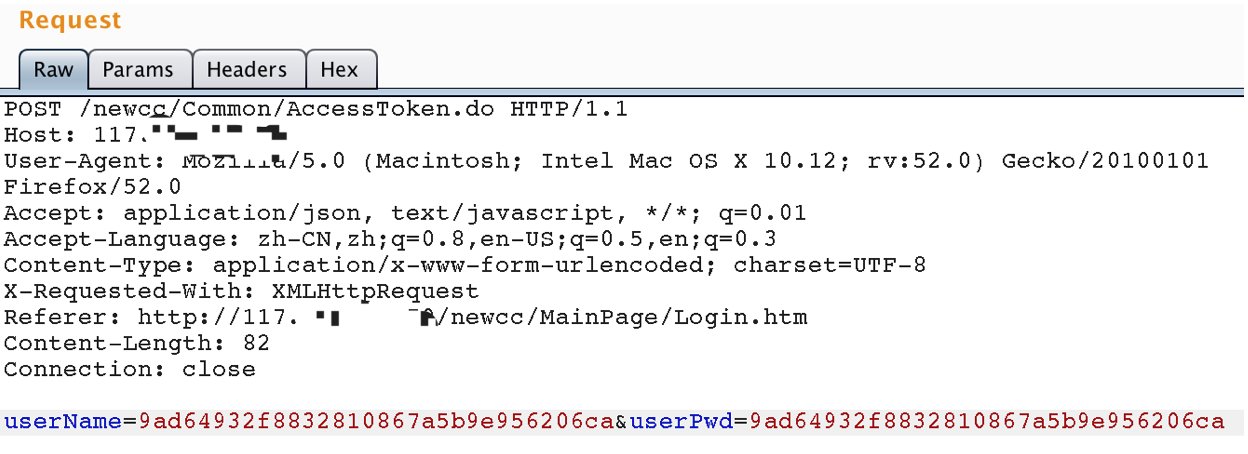The height and width of the screenshot is (454, 1248).
Task: Click the Connection: close line
Action: (x=129, y=369)
